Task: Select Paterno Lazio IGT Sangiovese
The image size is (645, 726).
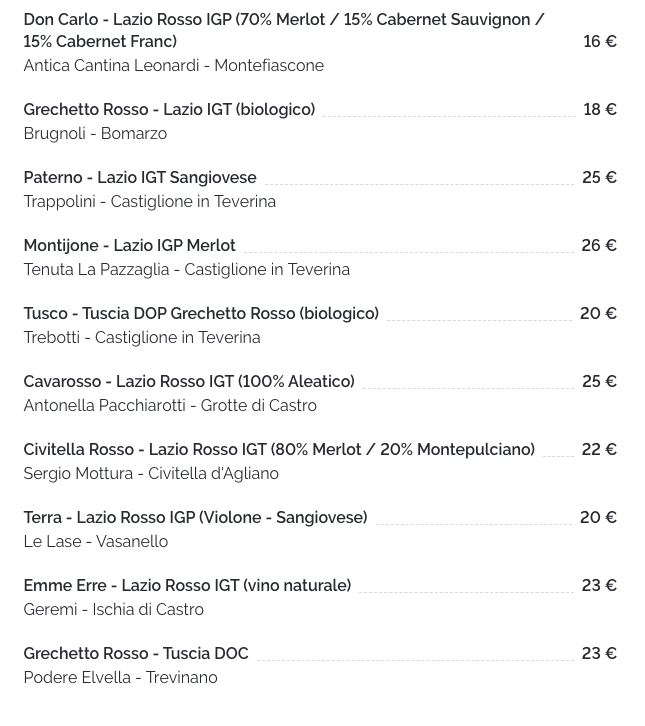Action: click(x=140, y=177)
